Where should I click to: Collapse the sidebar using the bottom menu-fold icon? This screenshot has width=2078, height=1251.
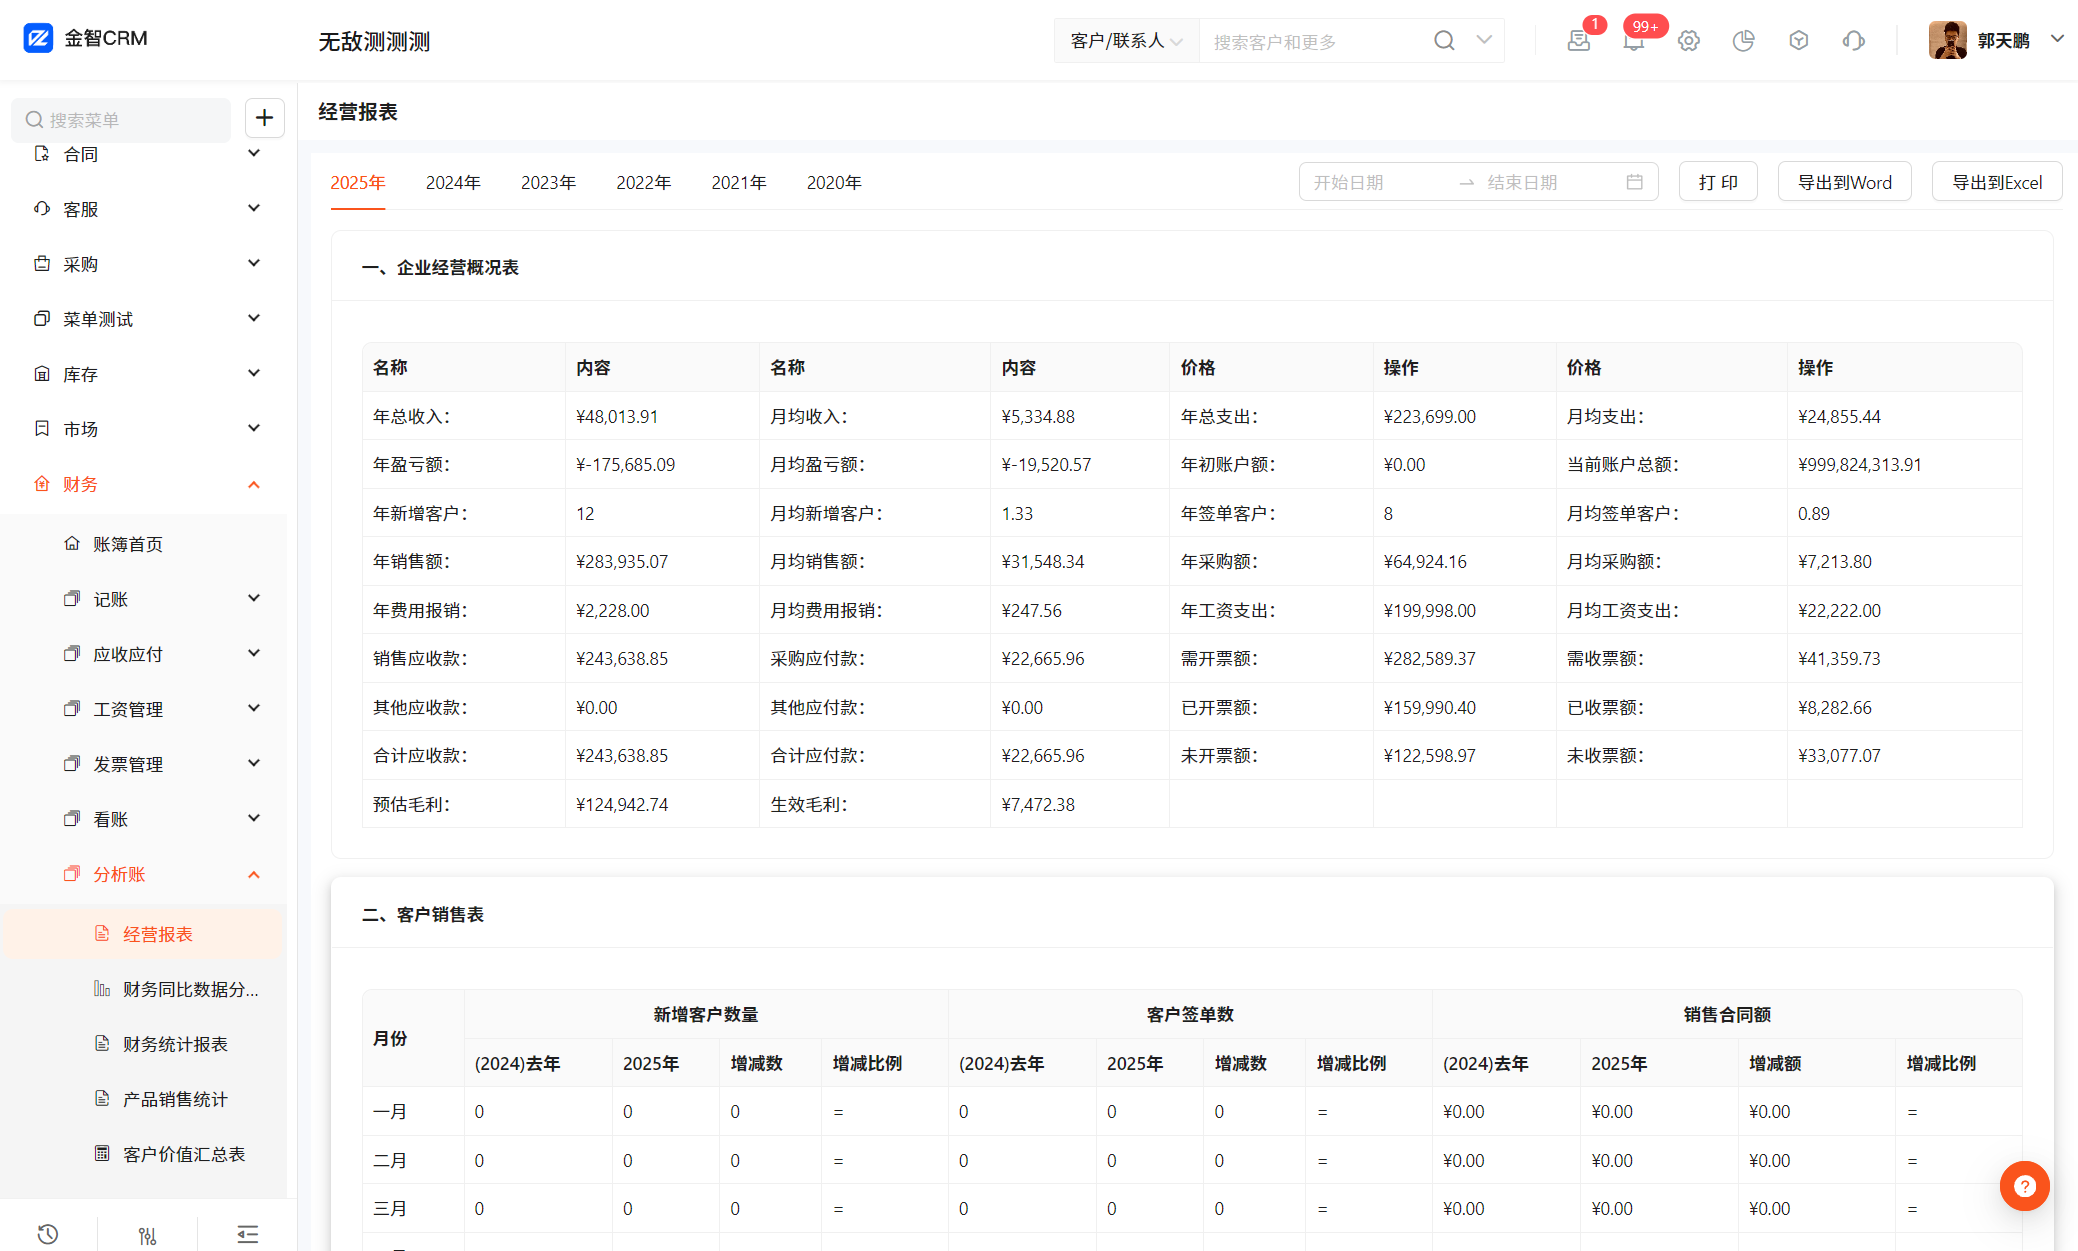[248, 1234]
